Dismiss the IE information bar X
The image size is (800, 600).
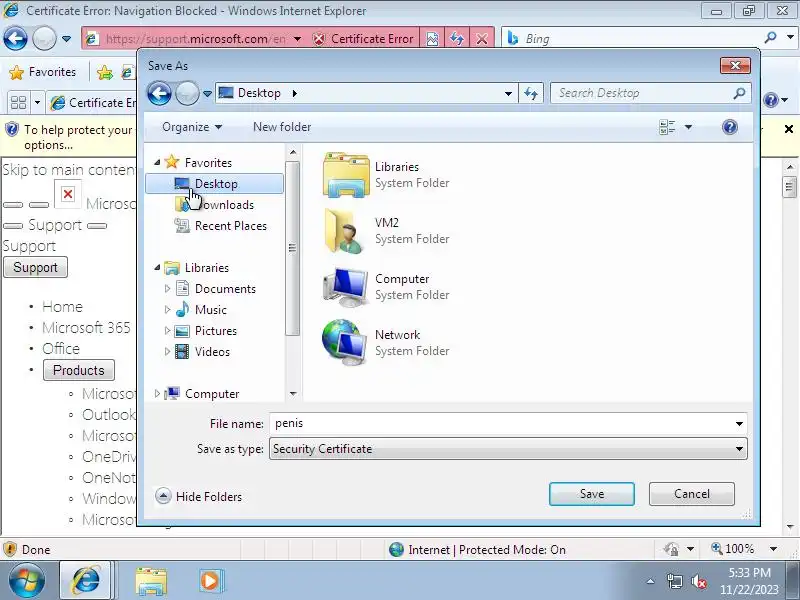(x=789, y=129)
